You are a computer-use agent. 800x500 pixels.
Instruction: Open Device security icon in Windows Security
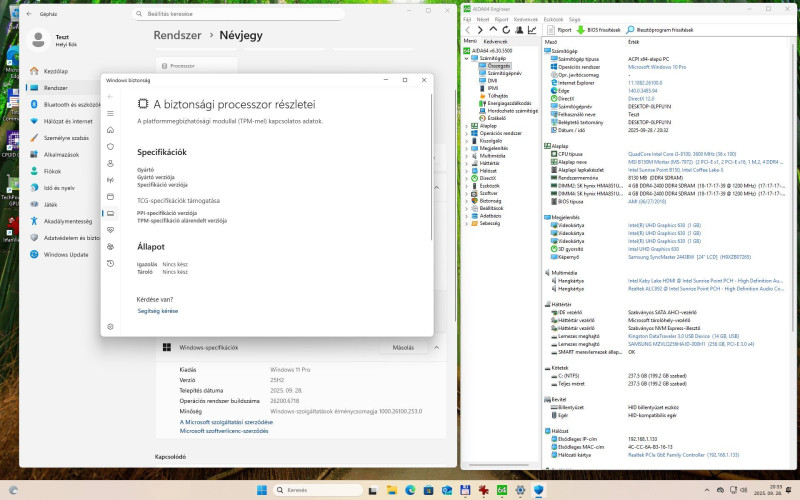click(110, 213)
